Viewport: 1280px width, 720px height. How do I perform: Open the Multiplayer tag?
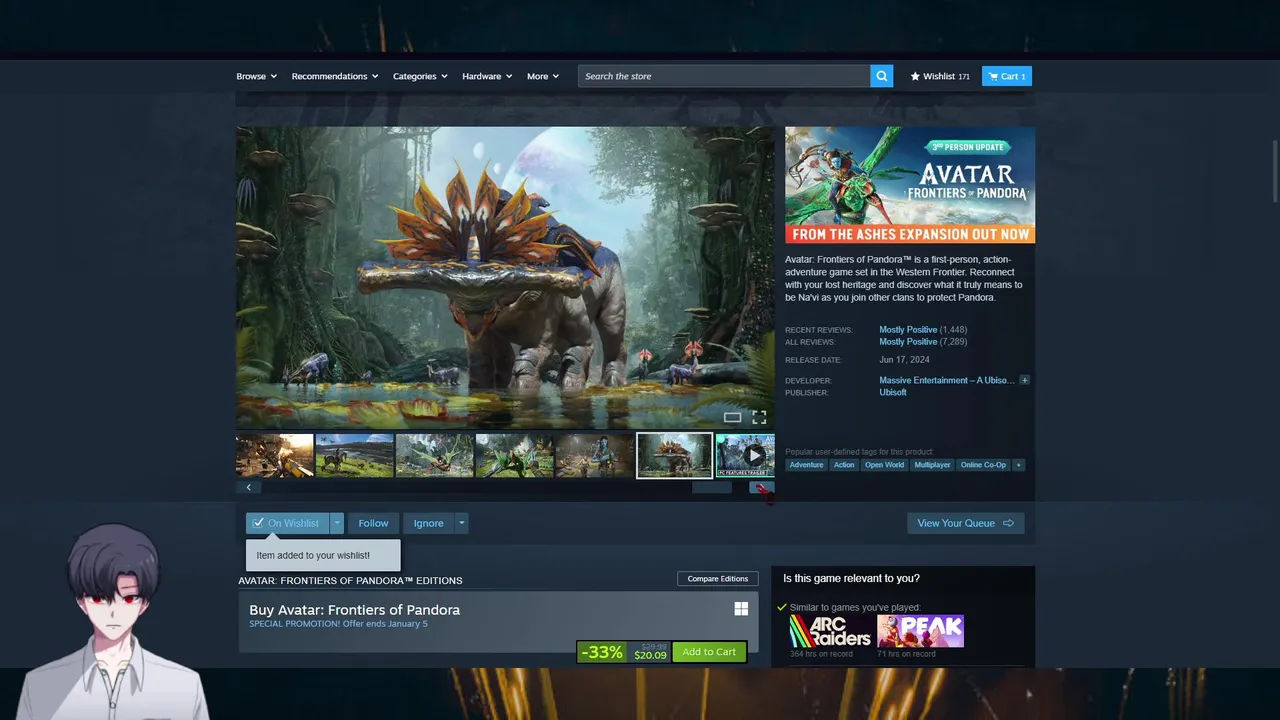[x=932, y=465]
